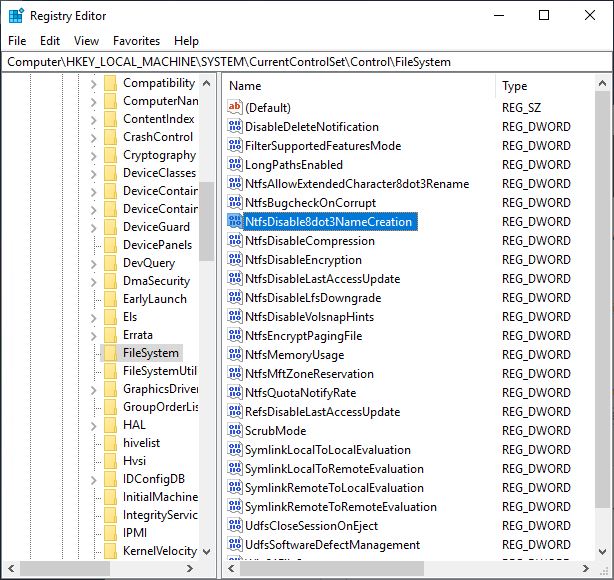Click tree pane horizontal scrollbar left arrow
Viewport: 614px width, 580px height.
click(x=11, y=568)
